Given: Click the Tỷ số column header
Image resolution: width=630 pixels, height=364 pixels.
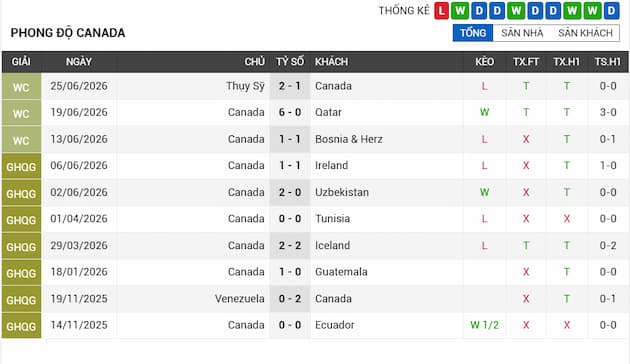Looking at the screenshot, I should (290, 61).
